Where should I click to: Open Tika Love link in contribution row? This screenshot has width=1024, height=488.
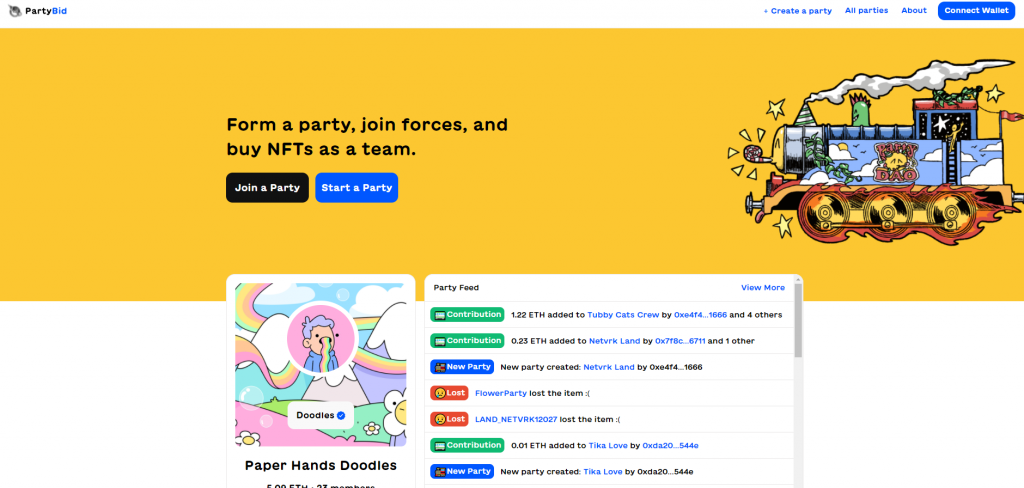[x=608, y=446]
